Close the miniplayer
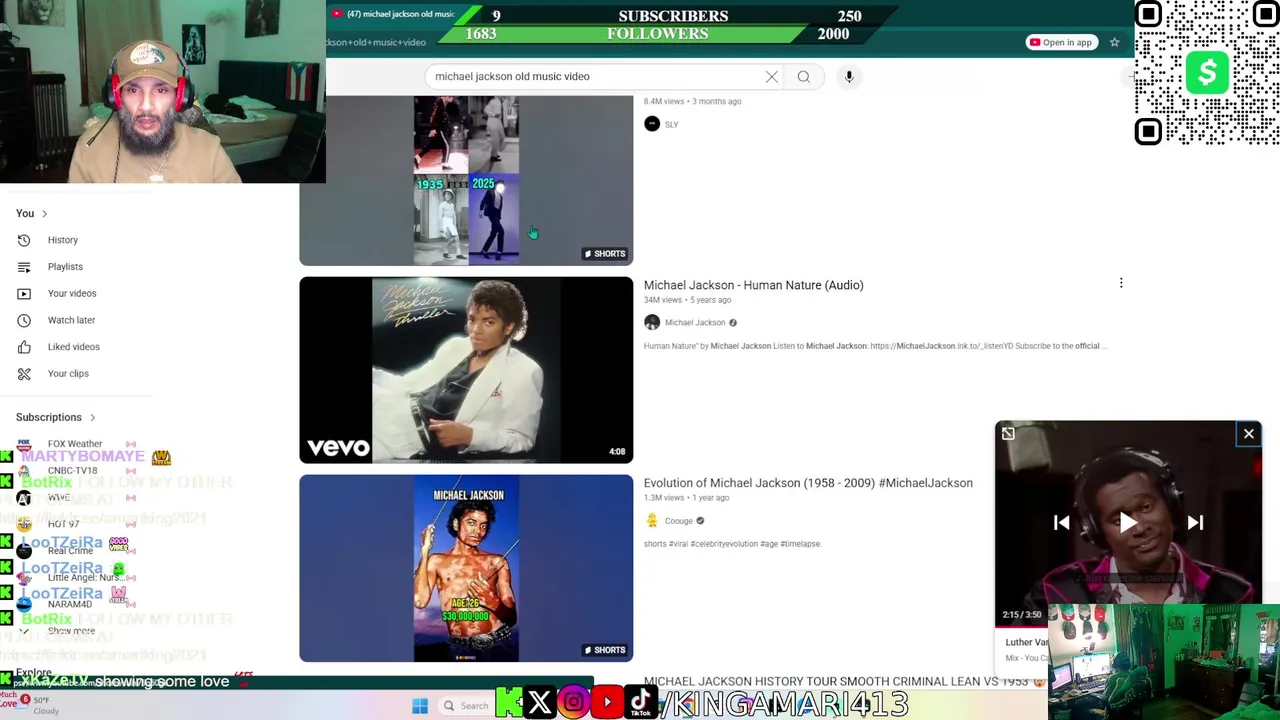Screen dimensions: 1280x720 tap(1248, 434)
